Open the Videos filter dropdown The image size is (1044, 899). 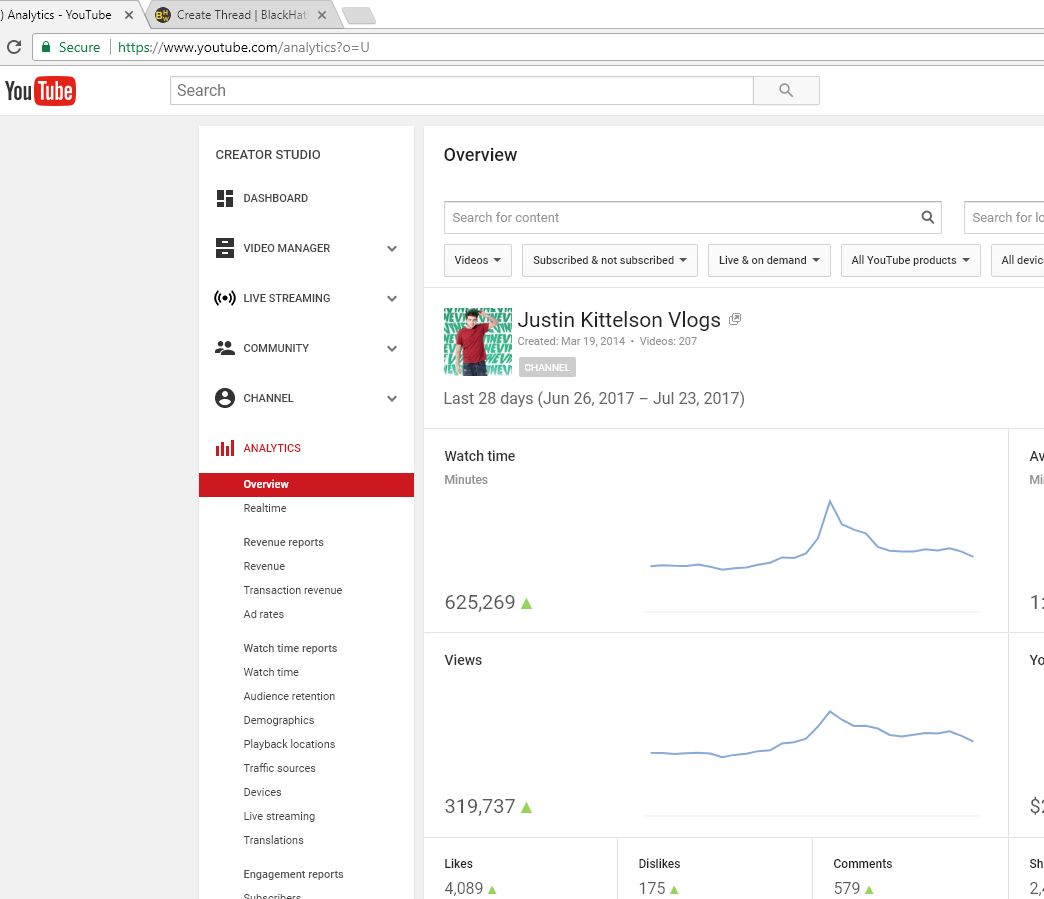coord(477,260)
